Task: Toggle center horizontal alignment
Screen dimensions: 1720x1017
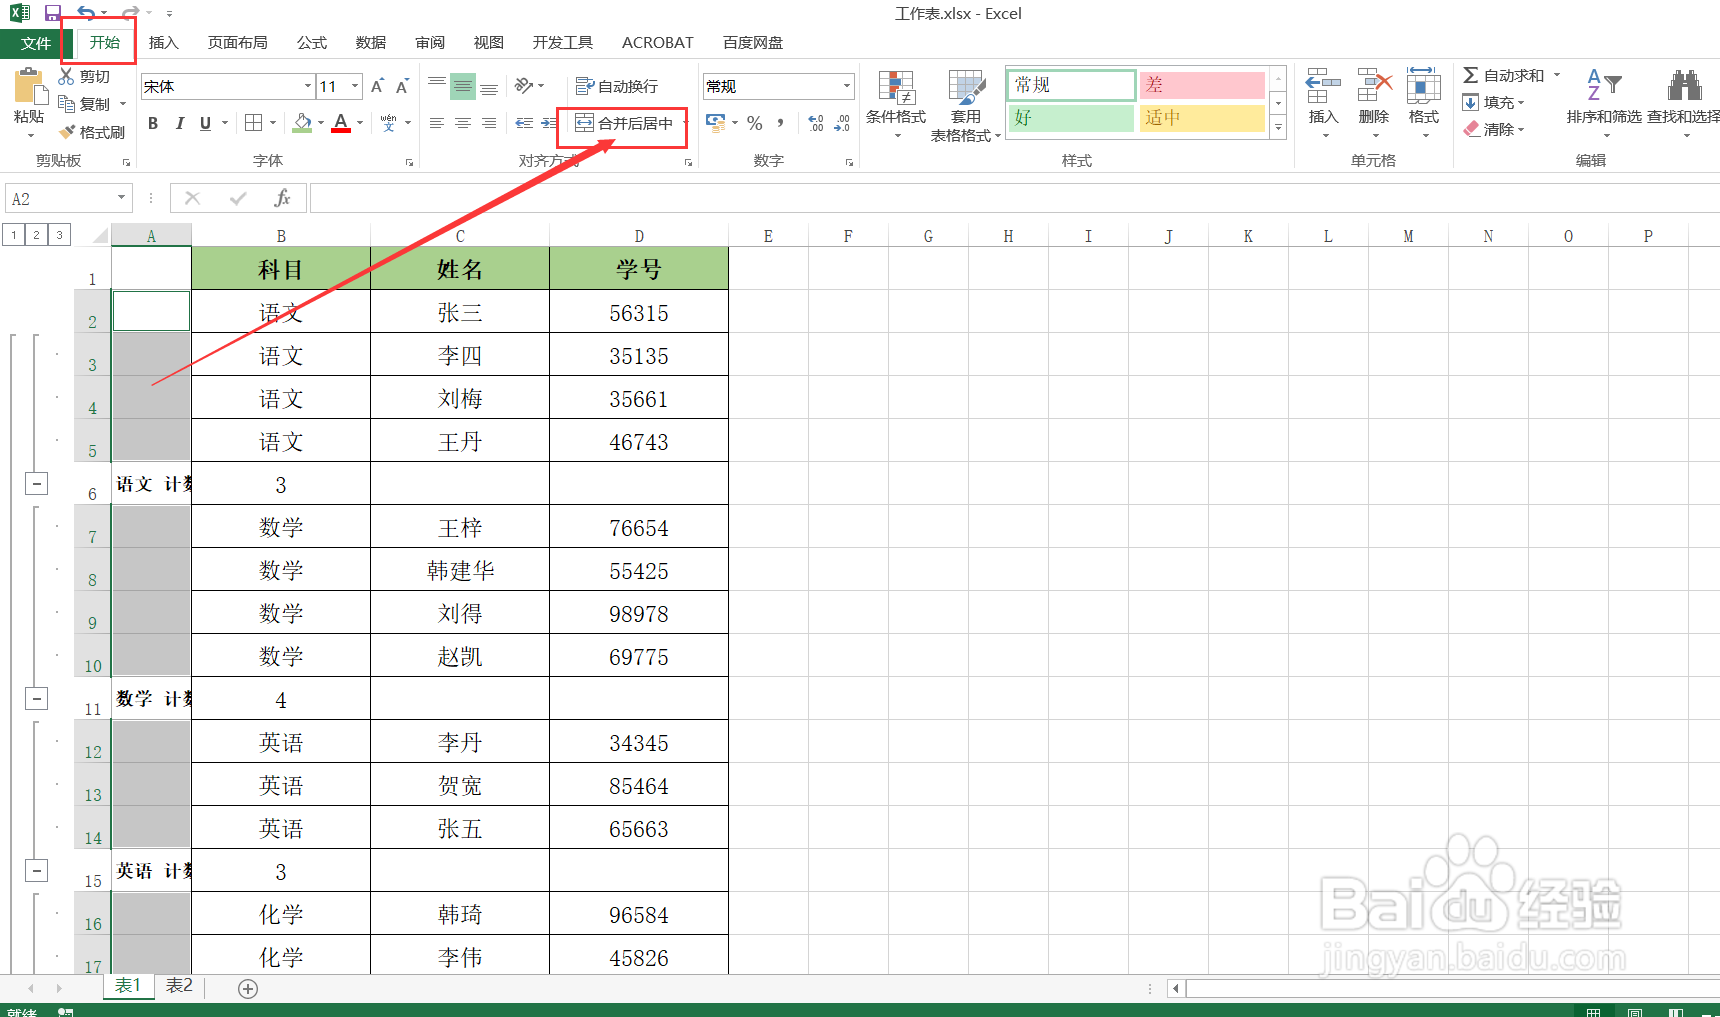Action: 463,123
